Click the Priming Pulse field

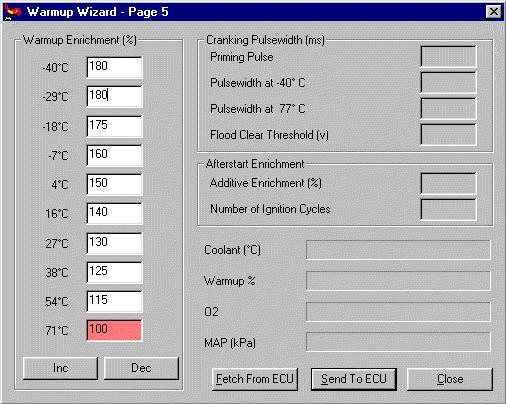pos(448,57)
